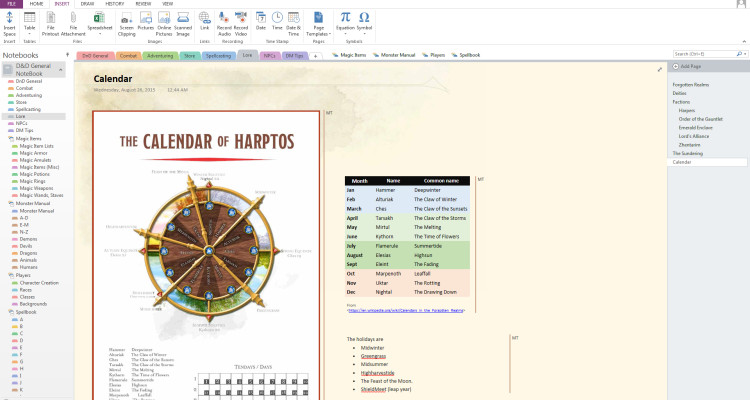Open the Zhentarim subpage
750x400 pixels.
[689, 145]
